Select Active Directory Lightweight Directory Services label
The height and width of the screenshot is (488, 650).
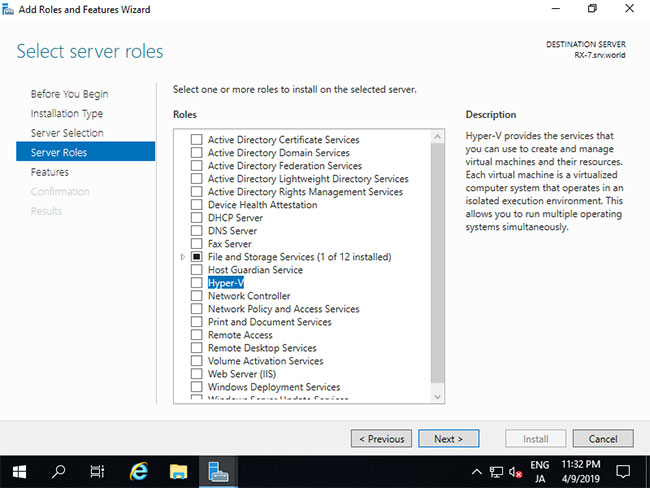(x=308, y=179)
